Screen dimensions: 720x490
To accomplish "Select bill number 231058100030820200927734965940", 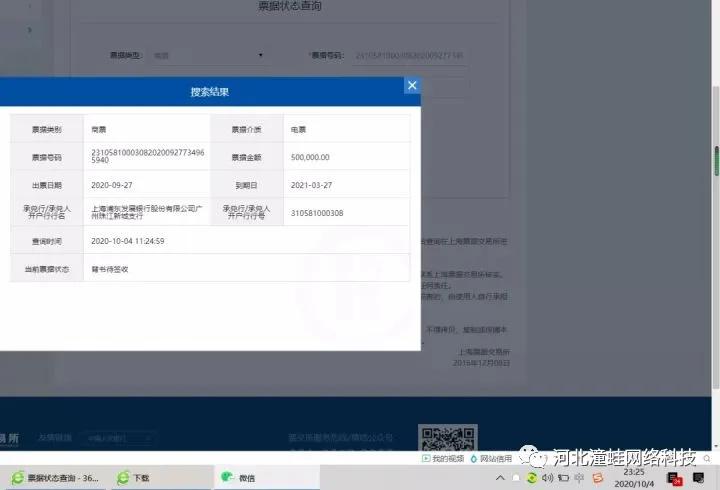I will 147,156.
